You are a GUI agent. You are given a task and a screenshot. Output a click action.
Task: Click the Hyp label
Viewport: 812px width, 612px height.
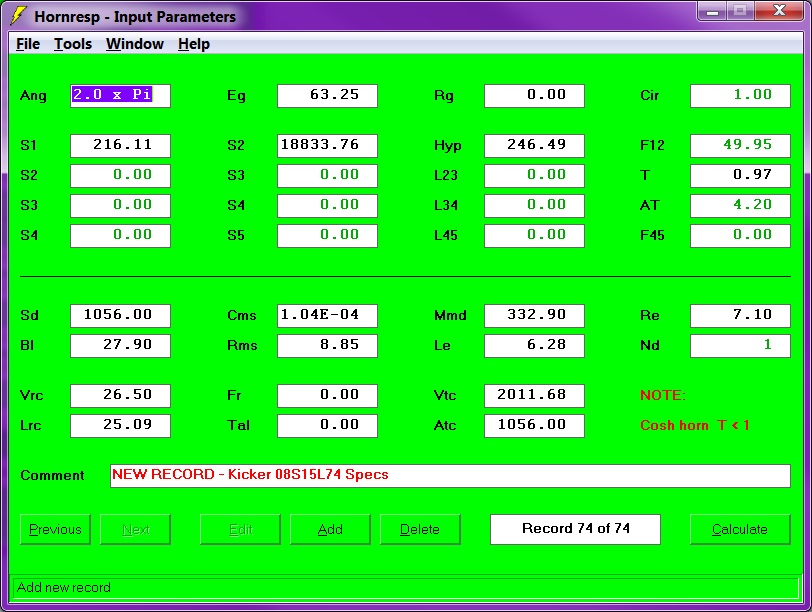[x=447, y=146]
